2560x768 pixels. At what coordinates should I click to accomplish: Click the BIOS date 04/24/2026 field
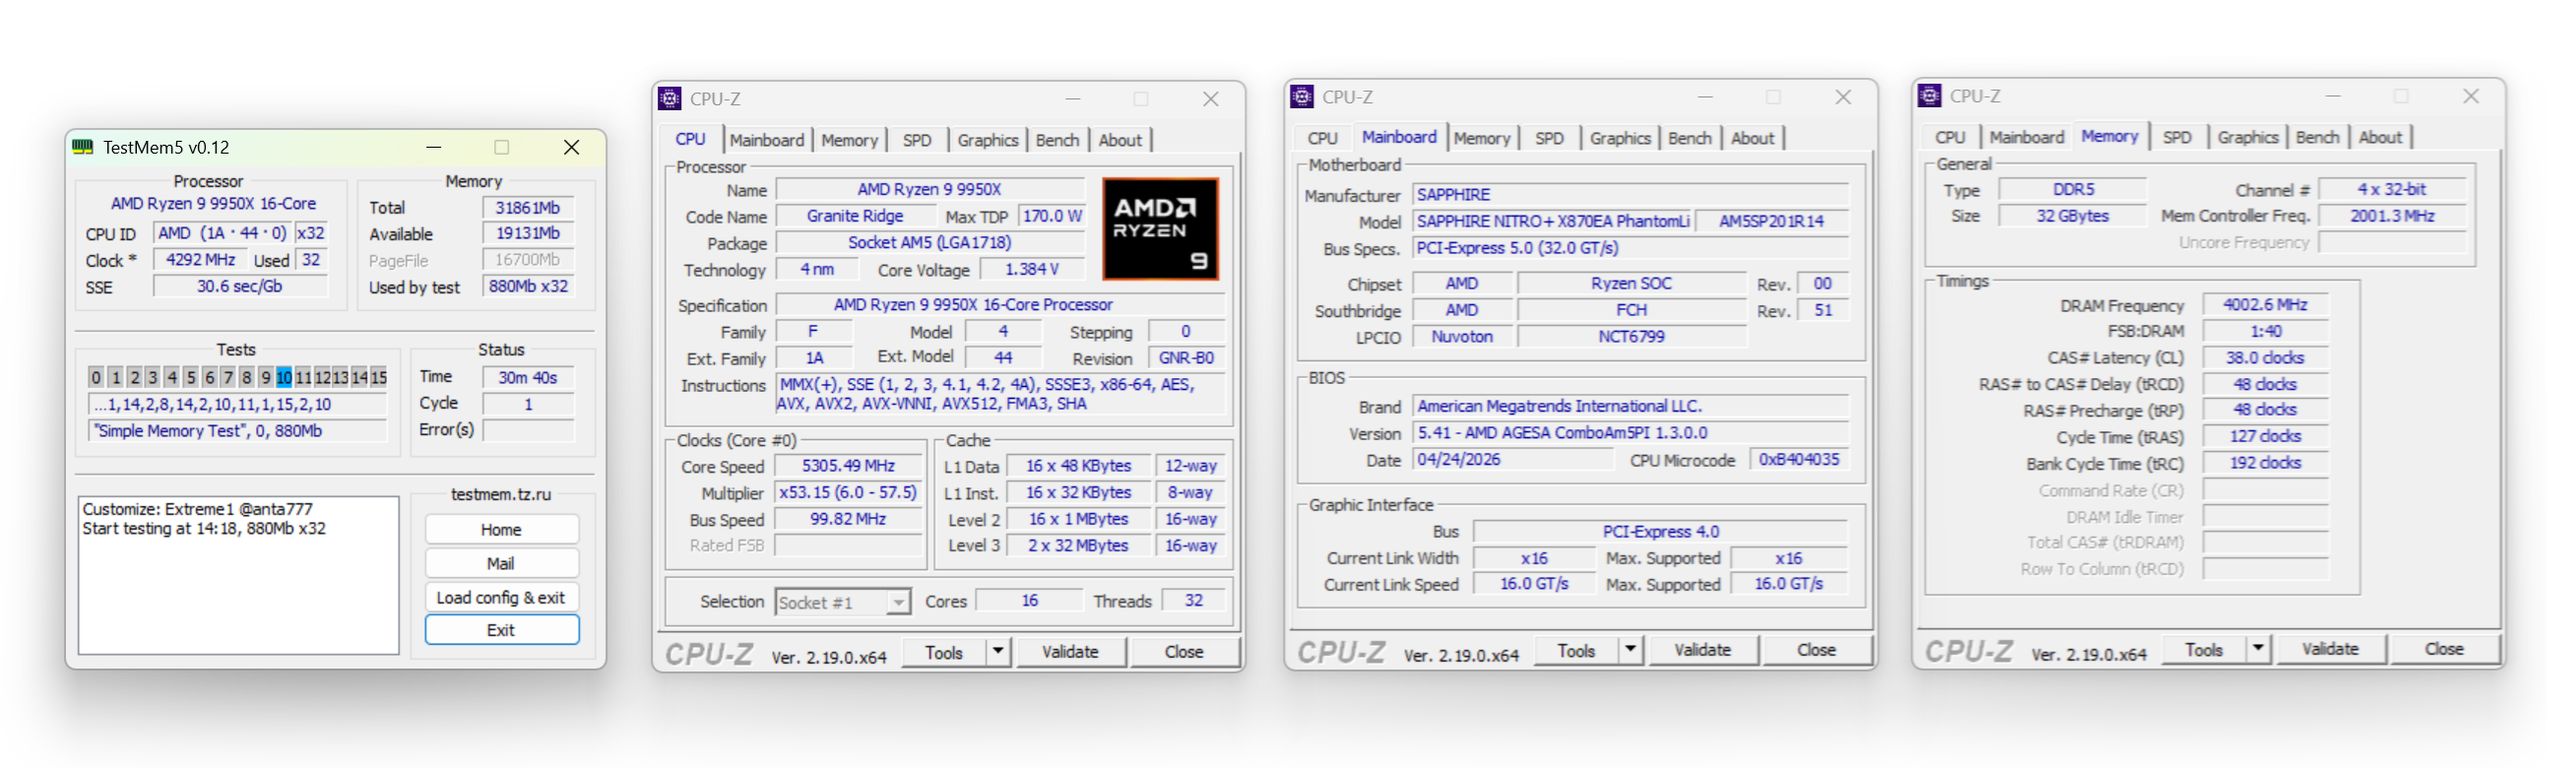point(1512,460)
